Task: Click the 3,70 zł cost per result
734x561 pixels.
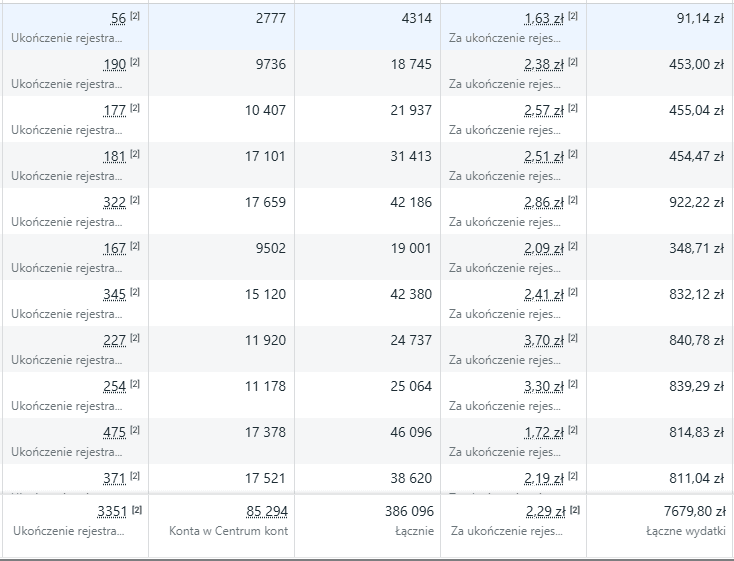Action: [x=543, y=341]
